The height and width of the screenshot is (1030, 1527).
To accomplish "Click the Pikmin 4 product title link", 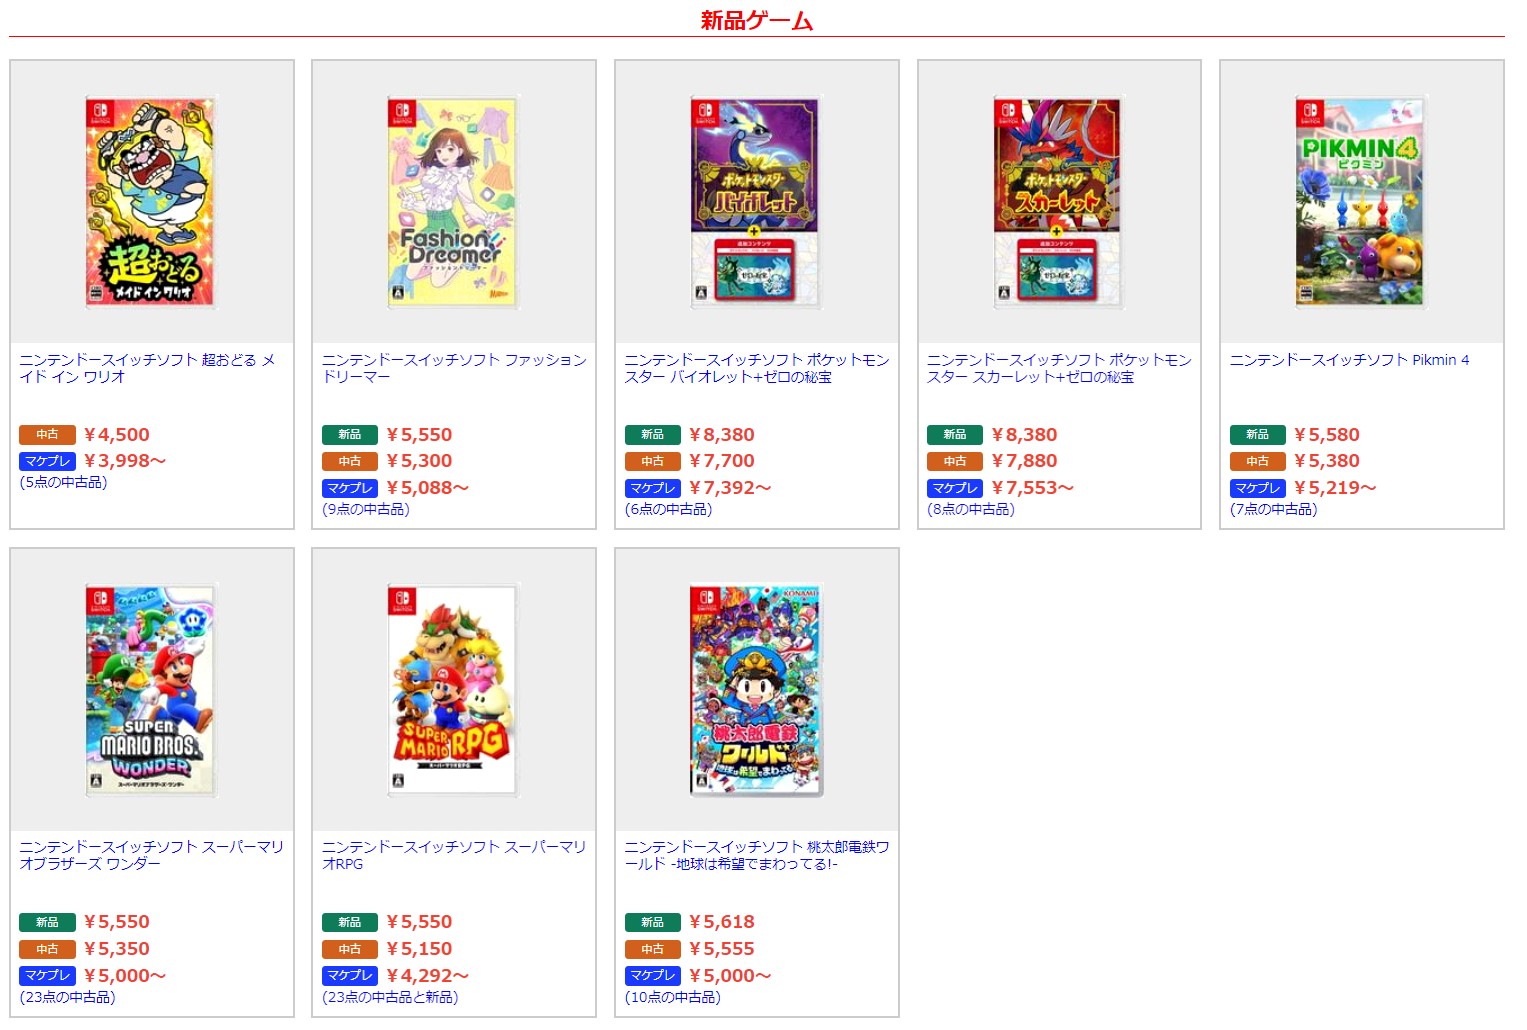I will [x=1349, y=360].
